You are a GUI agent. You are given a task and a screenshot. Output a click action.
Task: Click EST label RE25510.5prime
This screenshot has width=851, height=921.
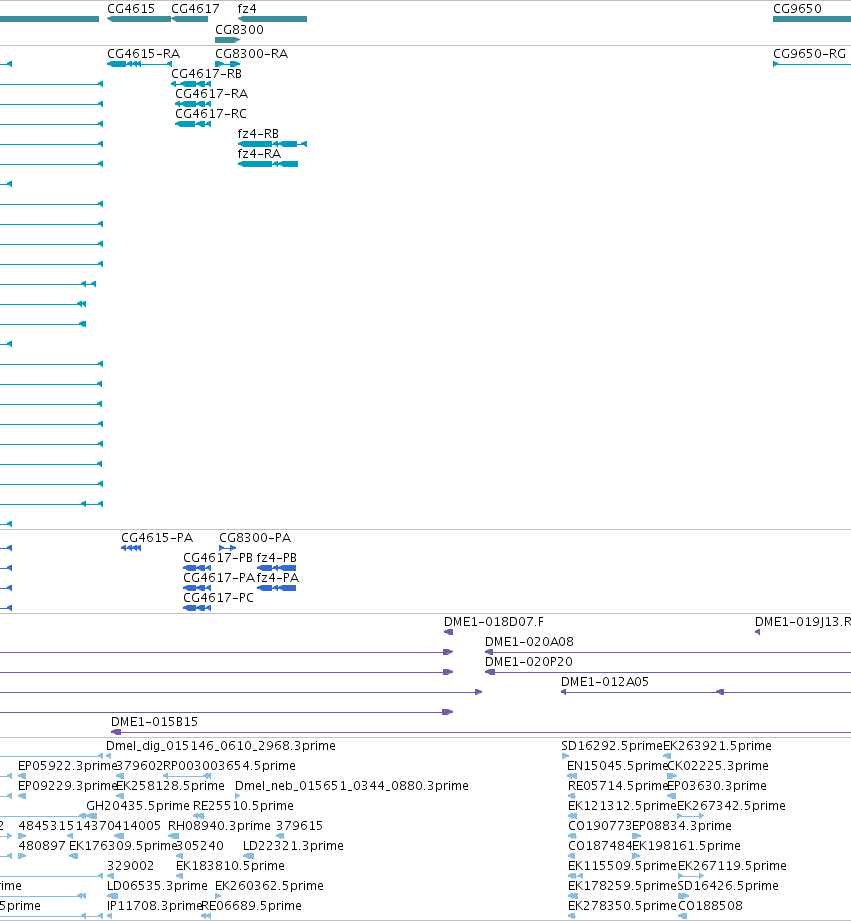(243, 806)
